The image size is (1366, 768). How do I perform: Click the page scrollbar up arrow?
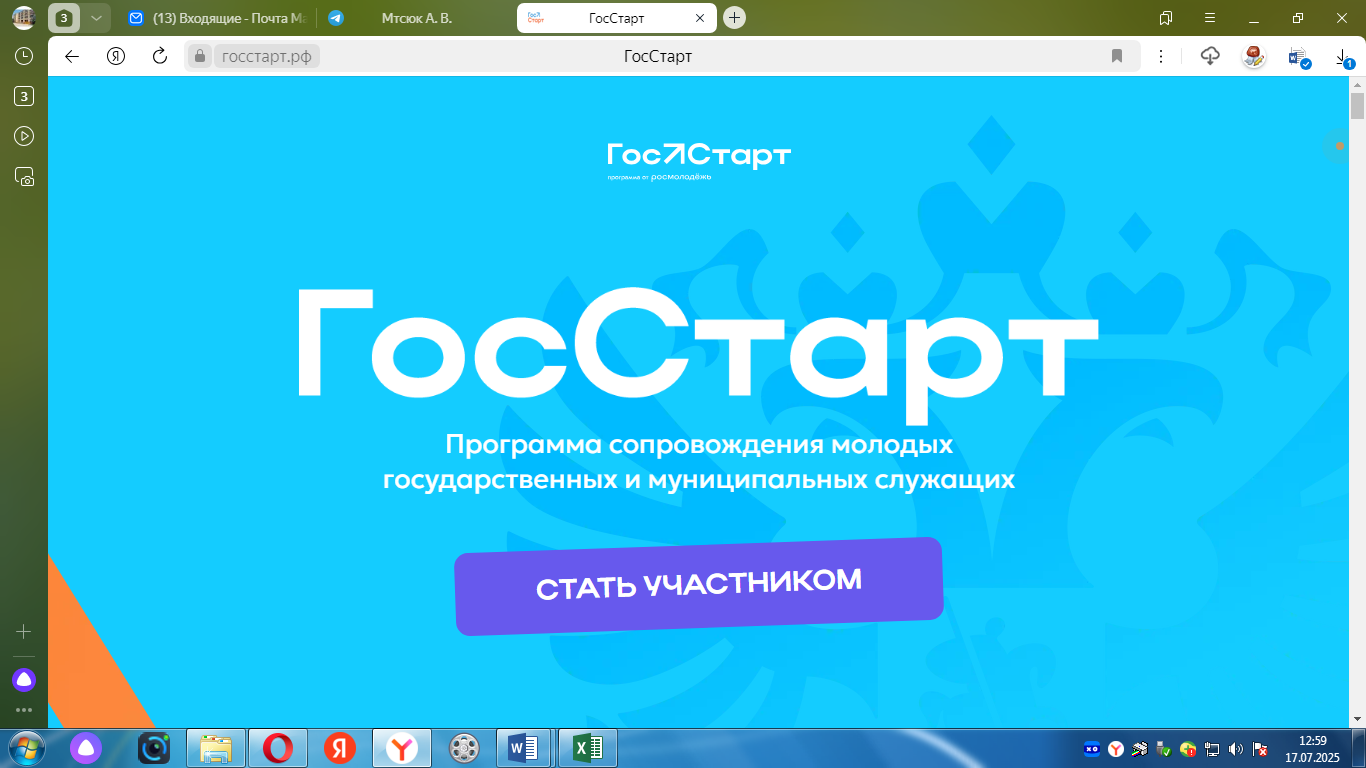[1357, 84]
